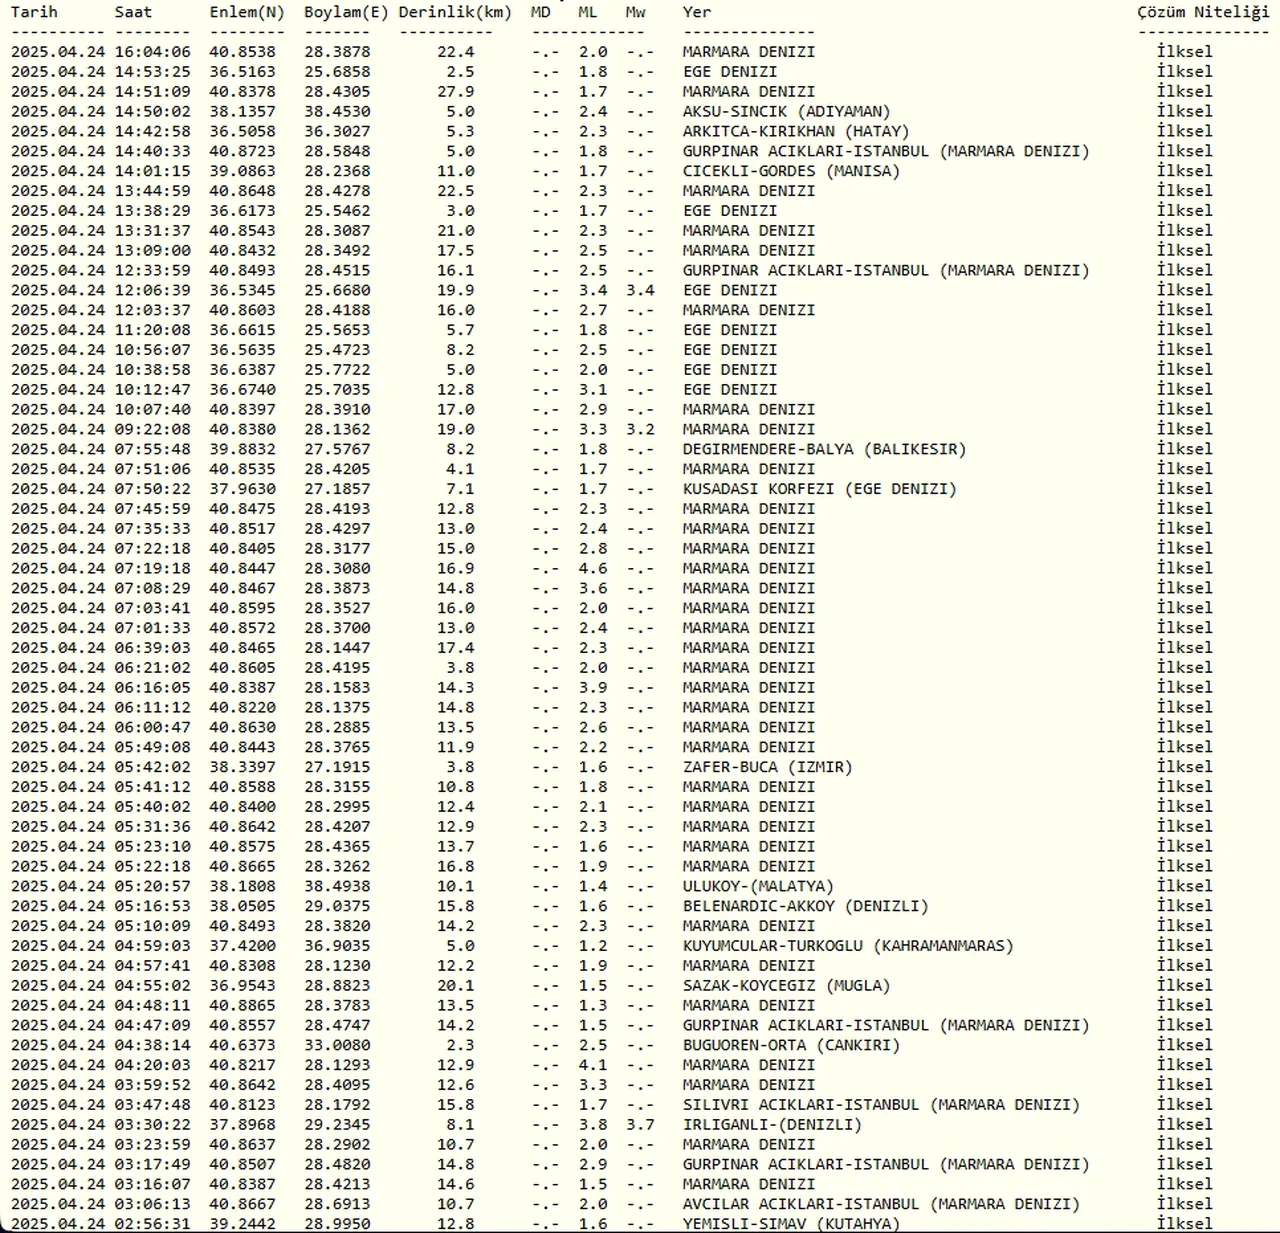Click the Yer column header
Viewport: 1280px width, 1233px height.
coord(697,12)
